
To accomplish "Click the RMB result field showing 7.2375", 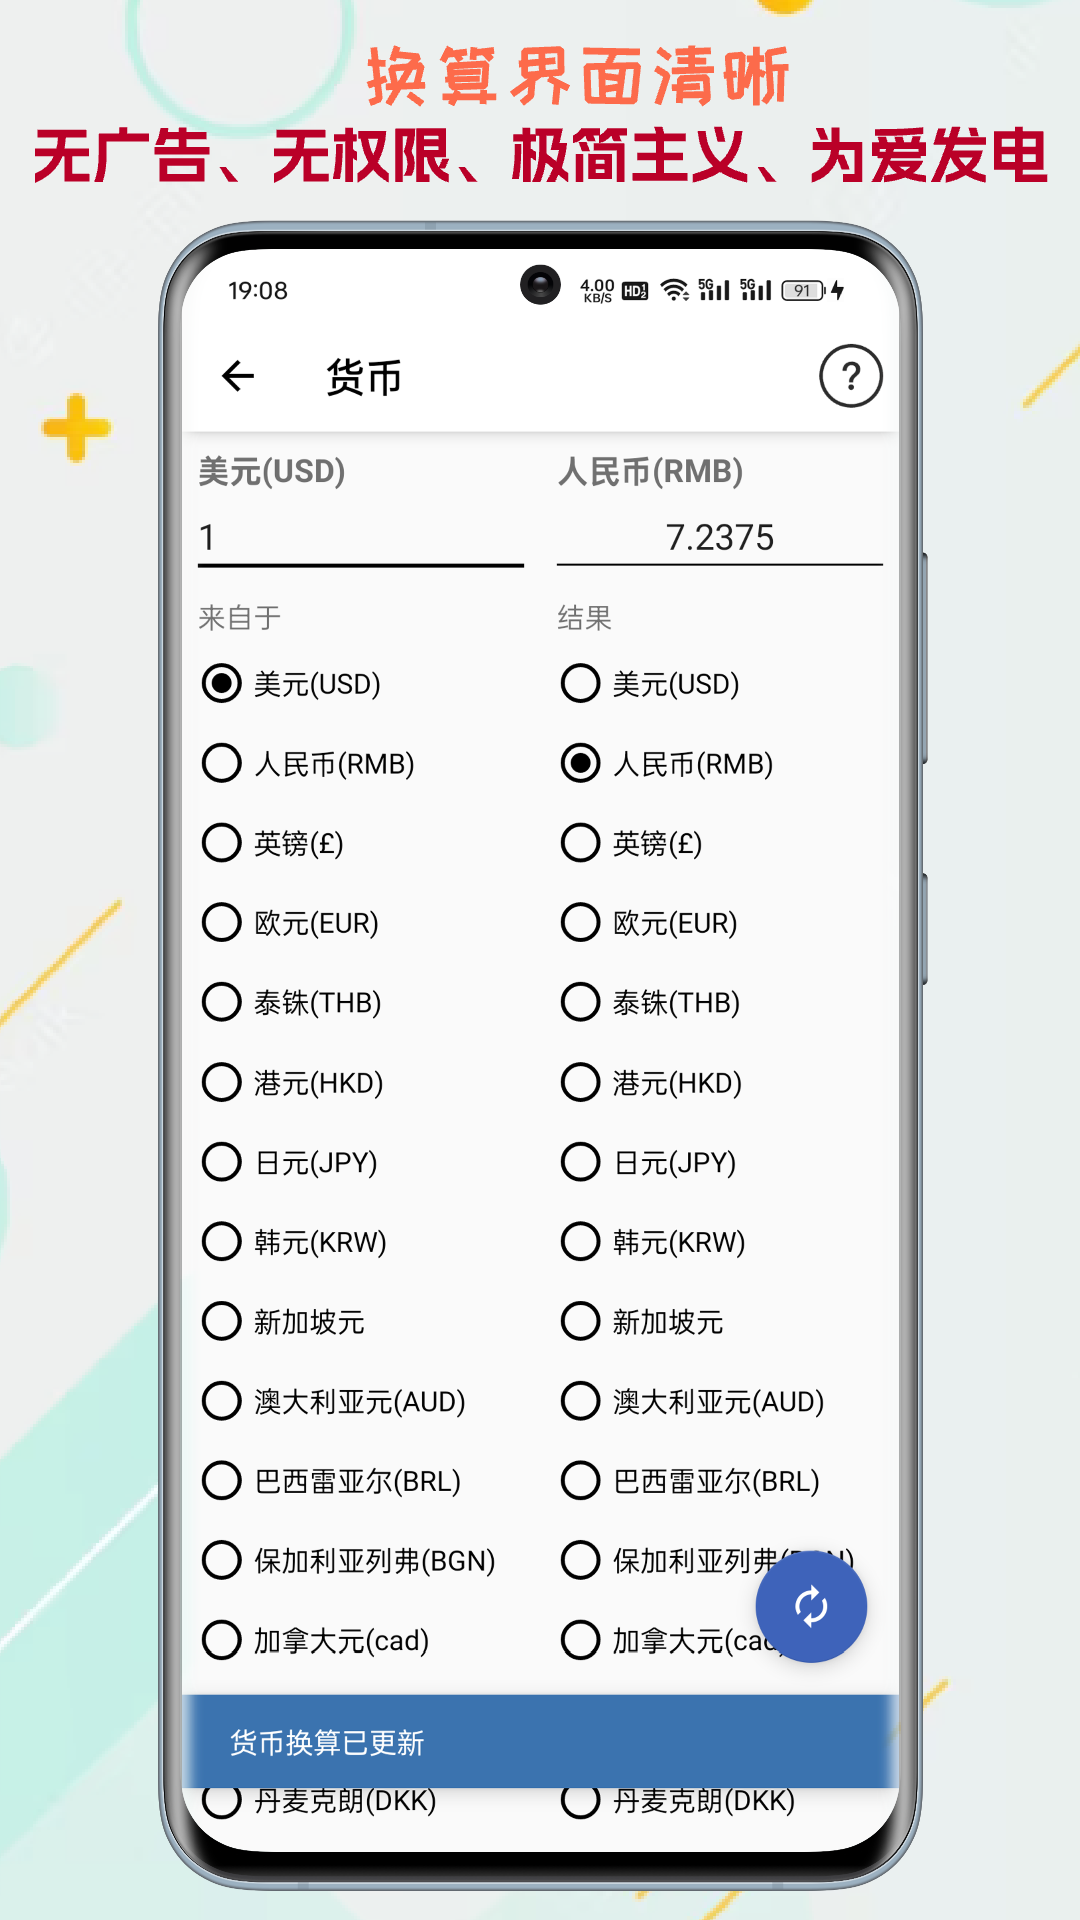I will click(x=719, y=538).
